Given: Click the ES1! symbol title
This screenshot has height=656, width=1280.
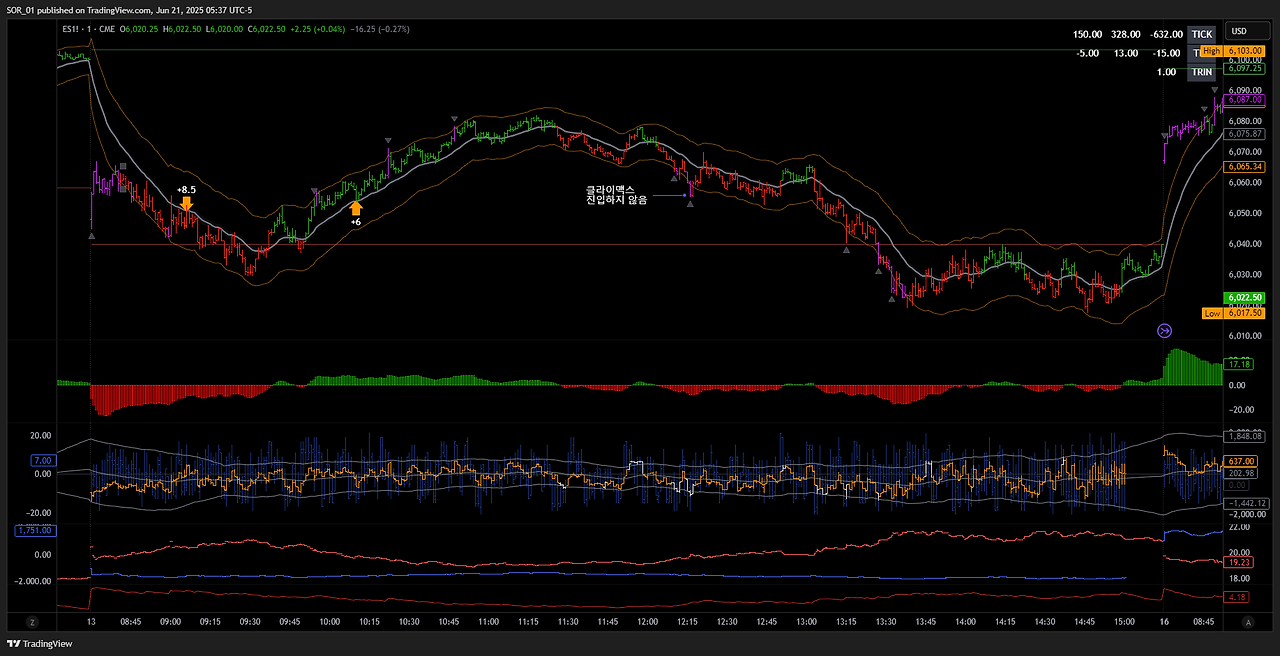Looking at the screenshot, I should pyautogui.click(x=72, y=29).
